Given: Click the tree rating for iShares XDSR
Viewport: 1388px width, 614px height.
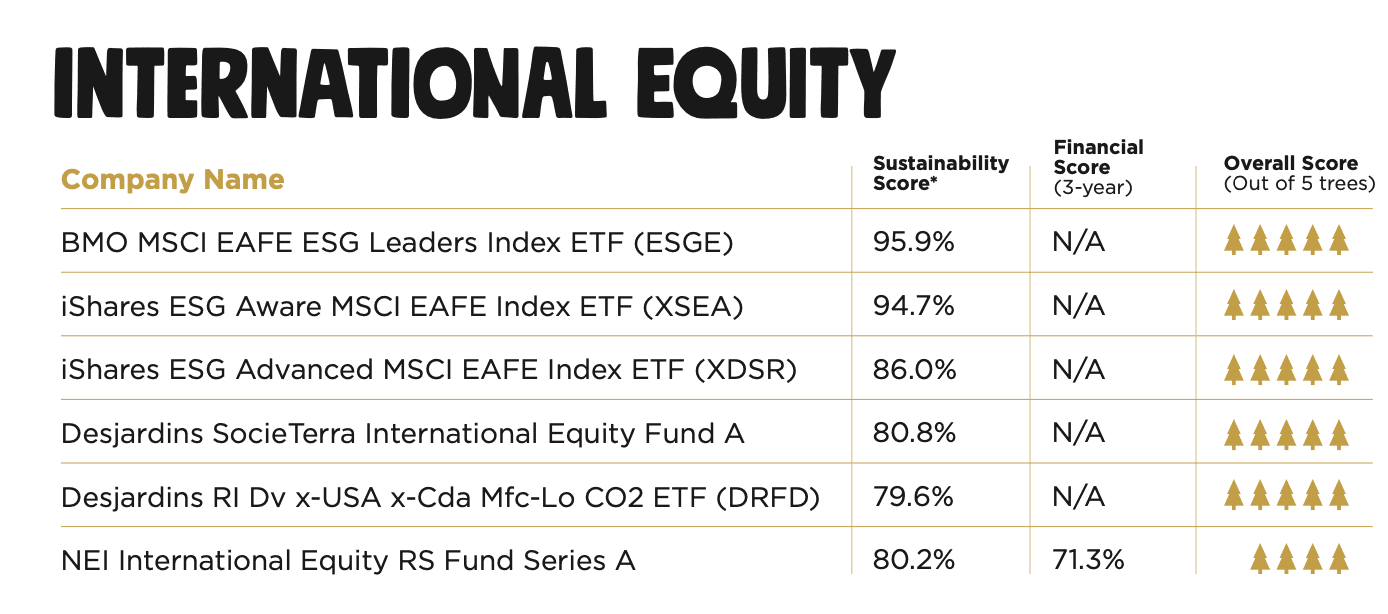Looking at the screenshot, I should pyautogui.click(x=1287, y=370).
